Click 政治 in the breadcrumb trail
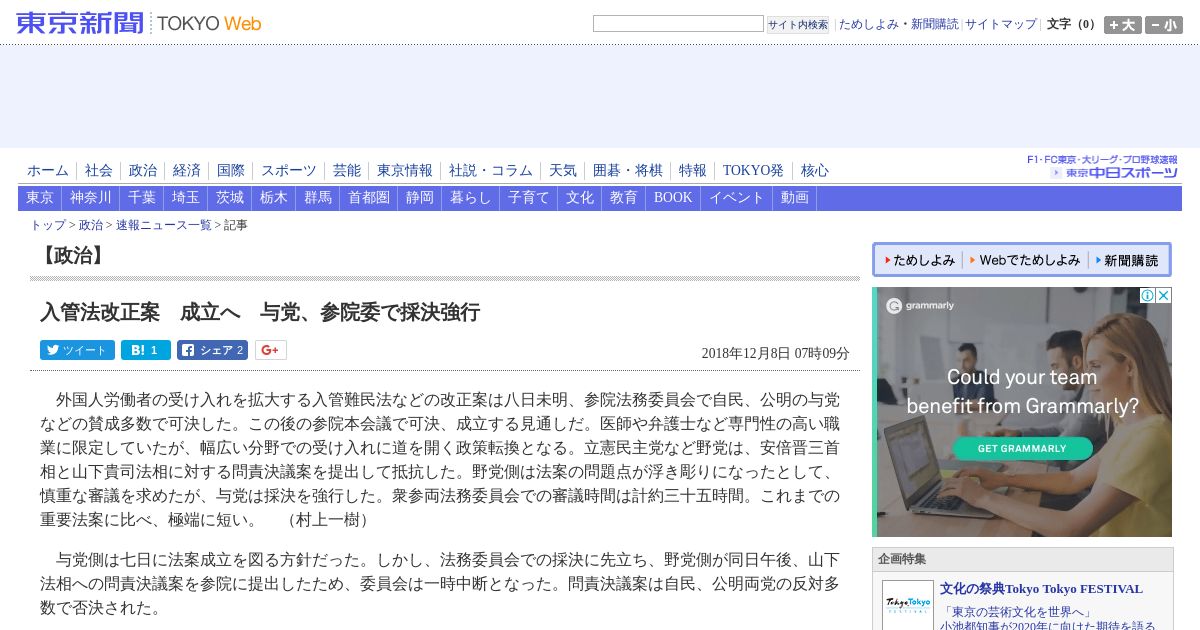The height and width of the screenshot is (630, 1200). 91,225
